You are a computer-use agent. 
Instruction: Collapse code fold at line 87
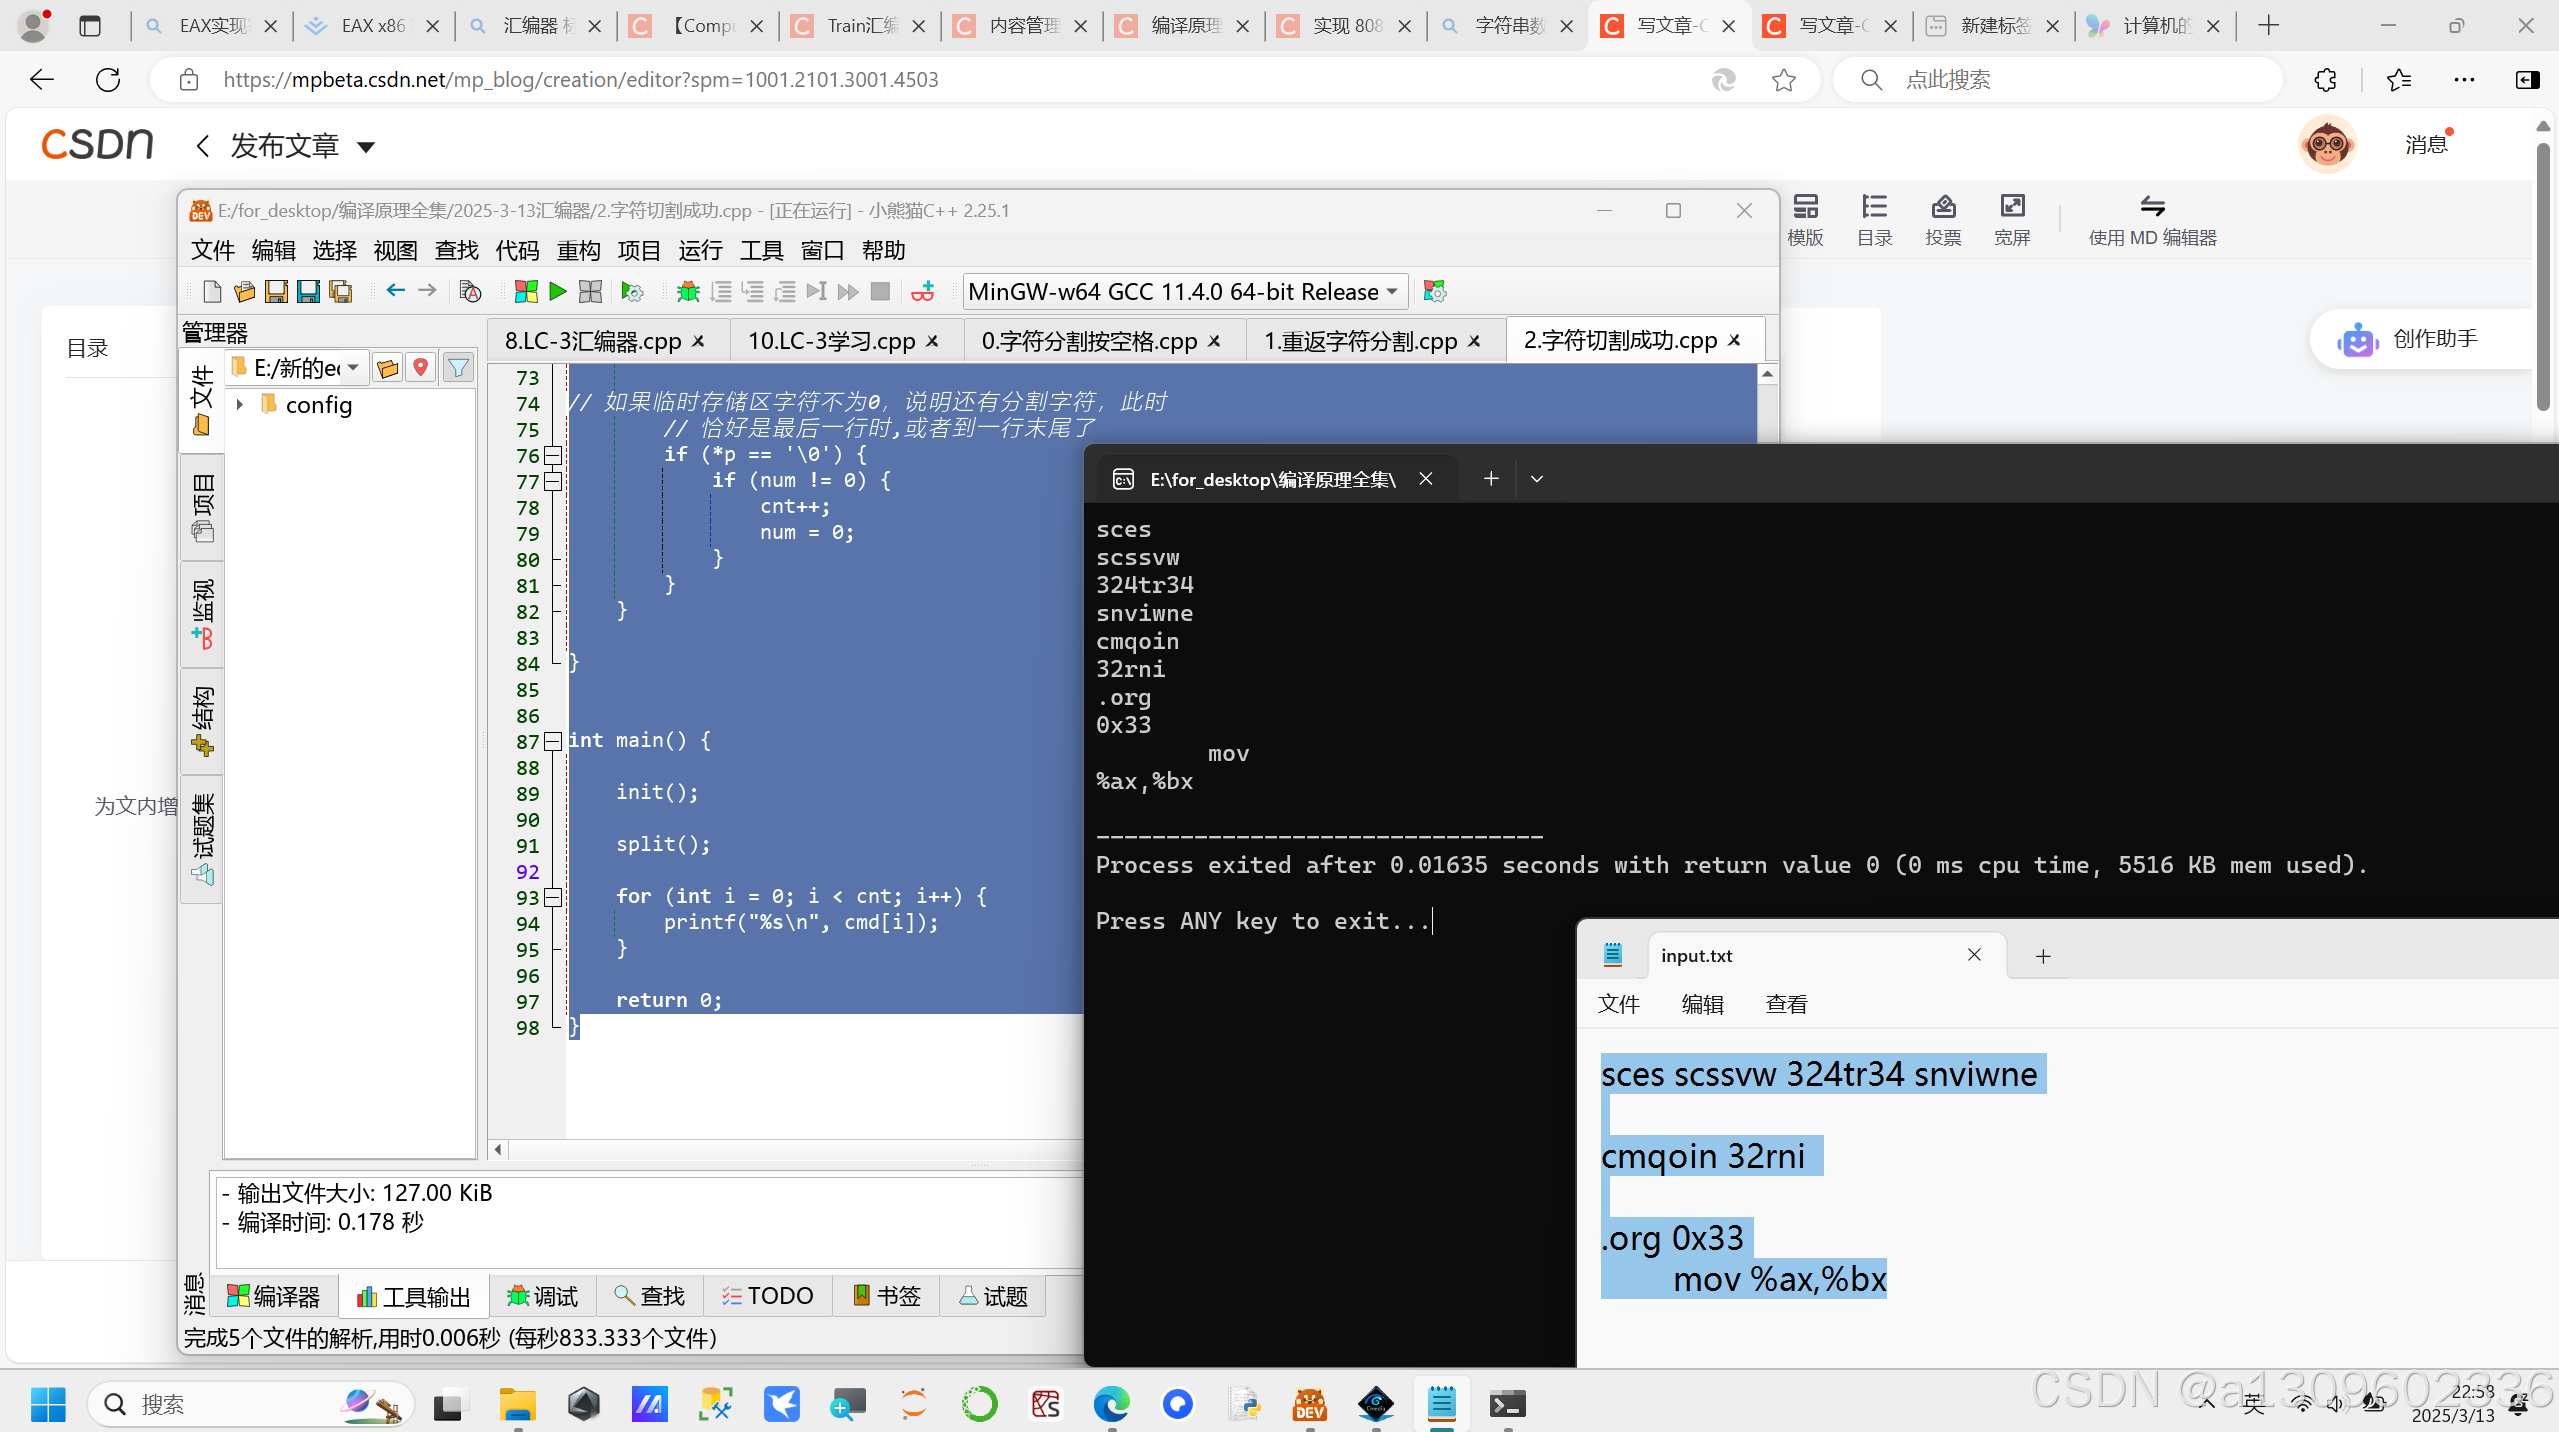[553, 741]
